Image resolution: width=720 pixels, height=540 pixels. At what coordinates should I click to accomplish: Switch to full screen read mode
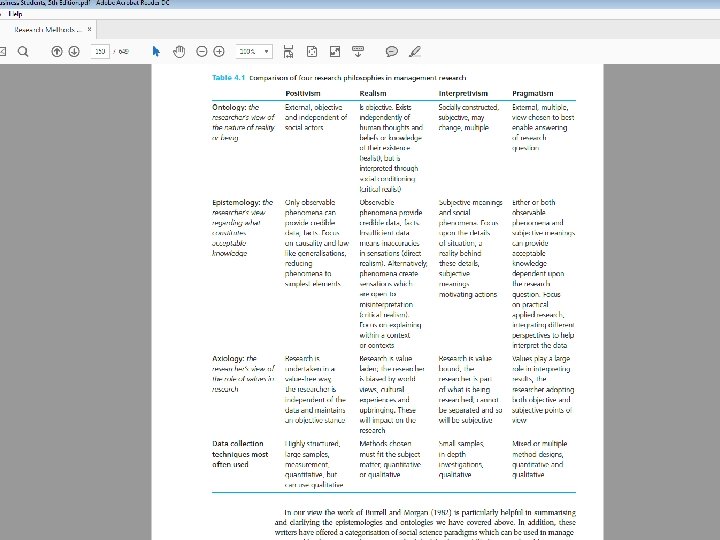(335, 51)
